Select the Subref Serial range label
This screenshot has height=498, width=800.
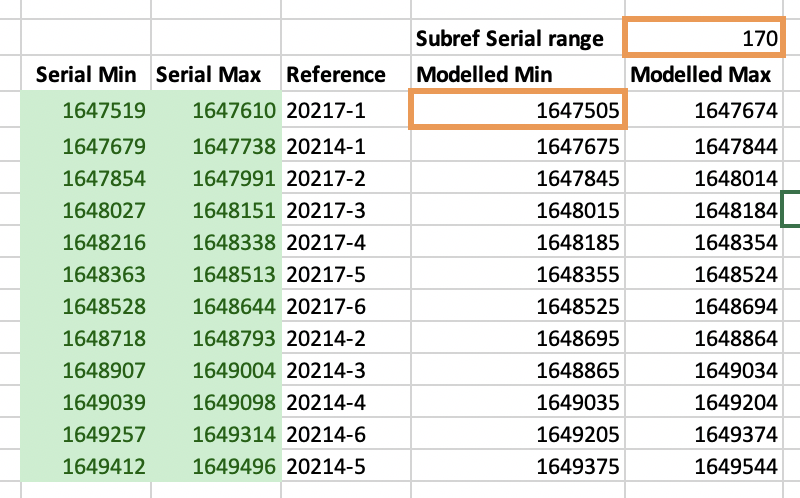(510, 38)
